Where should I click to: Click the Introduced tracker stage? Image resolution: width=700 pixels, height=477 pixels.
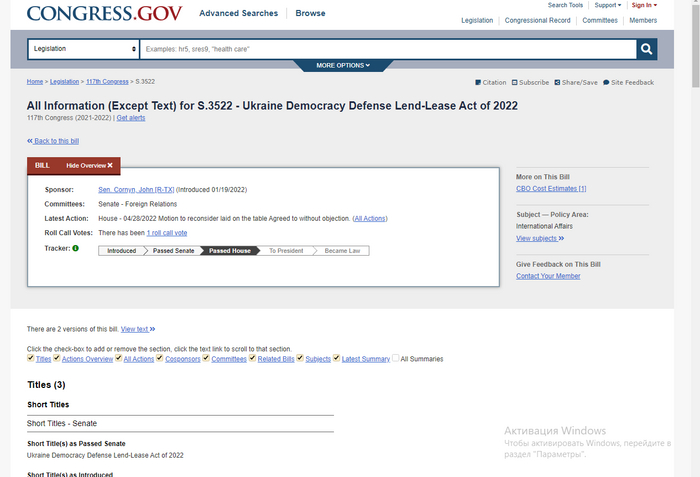pyautogui.click(x=121, y=251)
